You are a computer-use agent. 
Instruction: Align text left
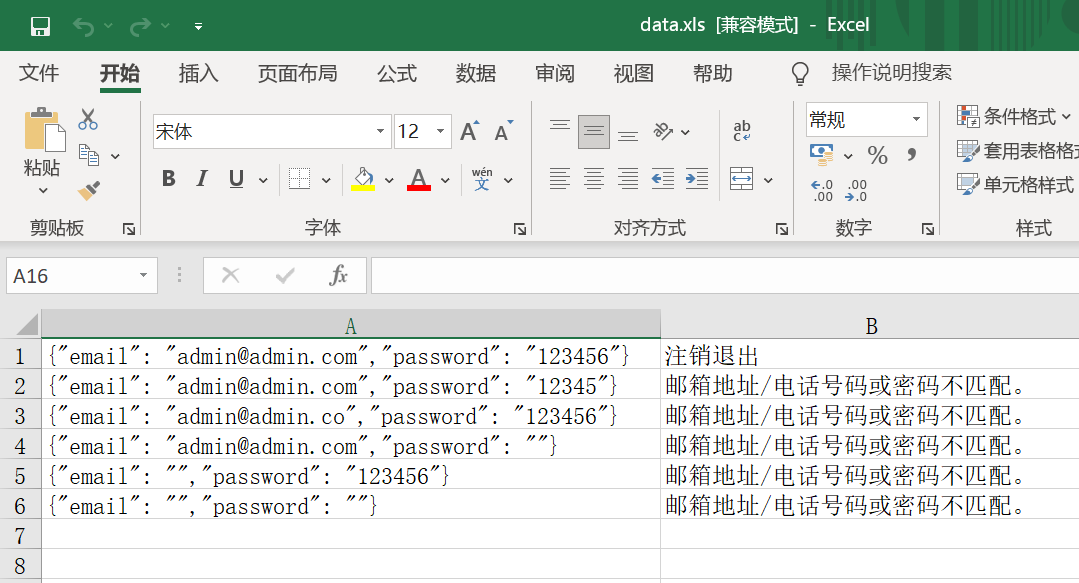click(559, 179)
